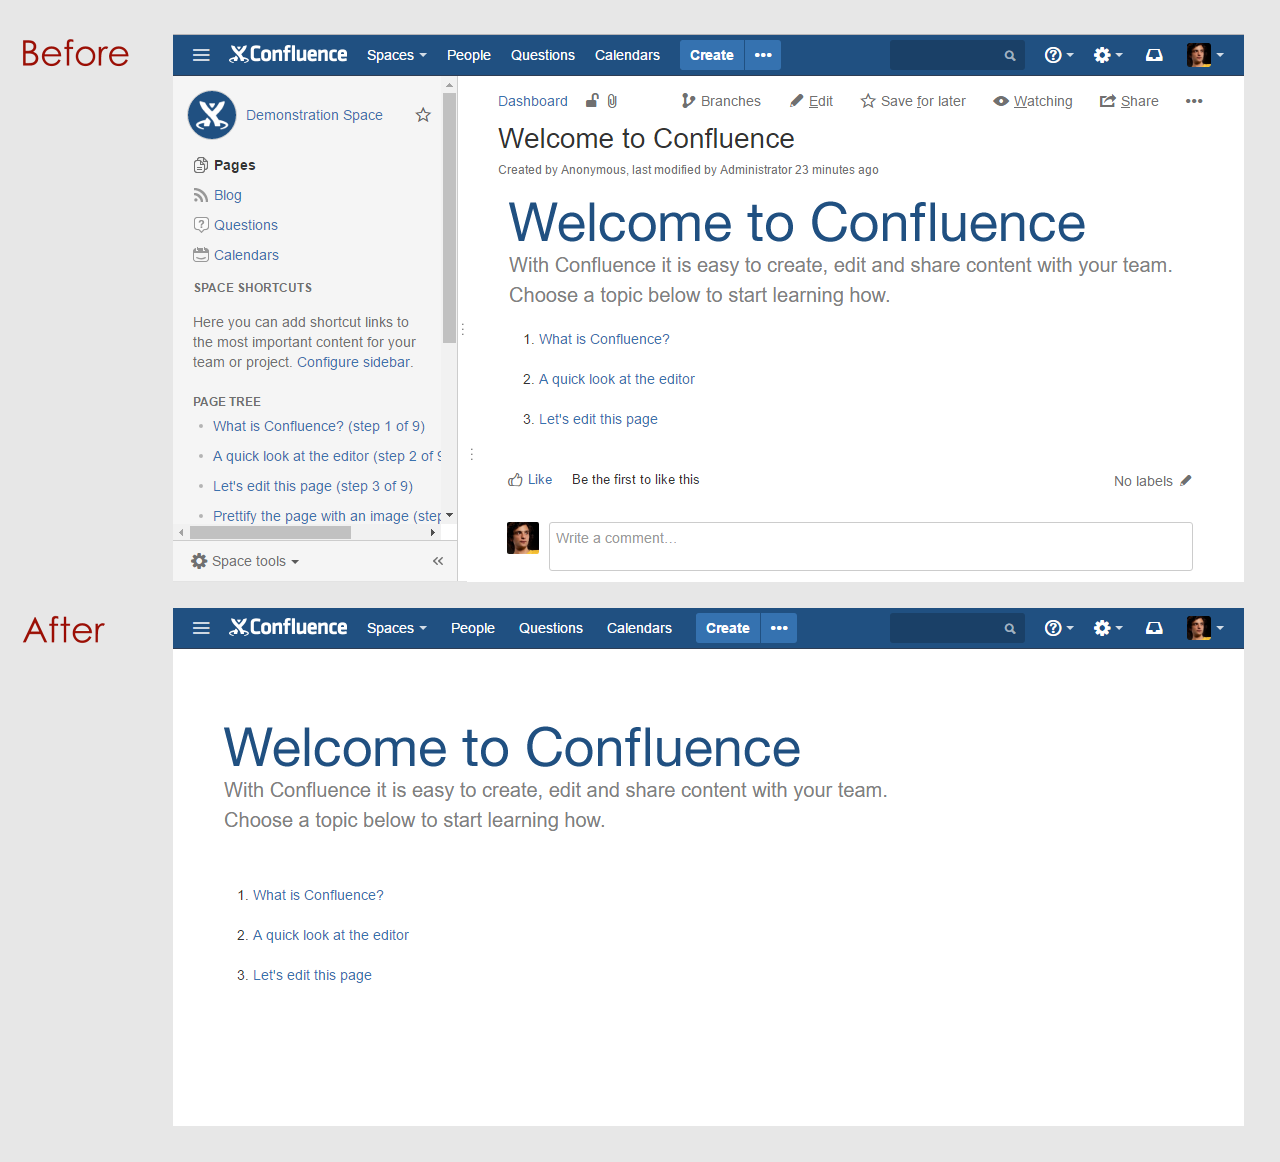Screen dimensions: 1280x1162
Task: Open Pages in the sidebar
Action: coord(224,165)
